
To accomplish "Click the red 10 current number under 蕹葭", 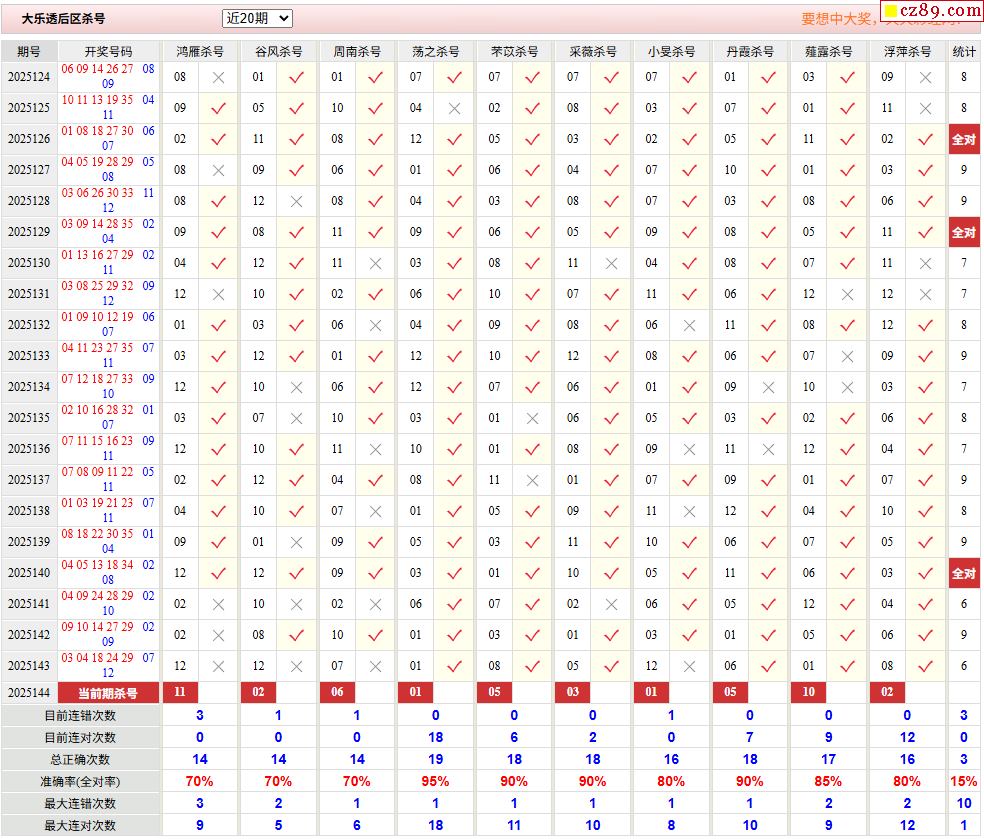I will [808, 692].
